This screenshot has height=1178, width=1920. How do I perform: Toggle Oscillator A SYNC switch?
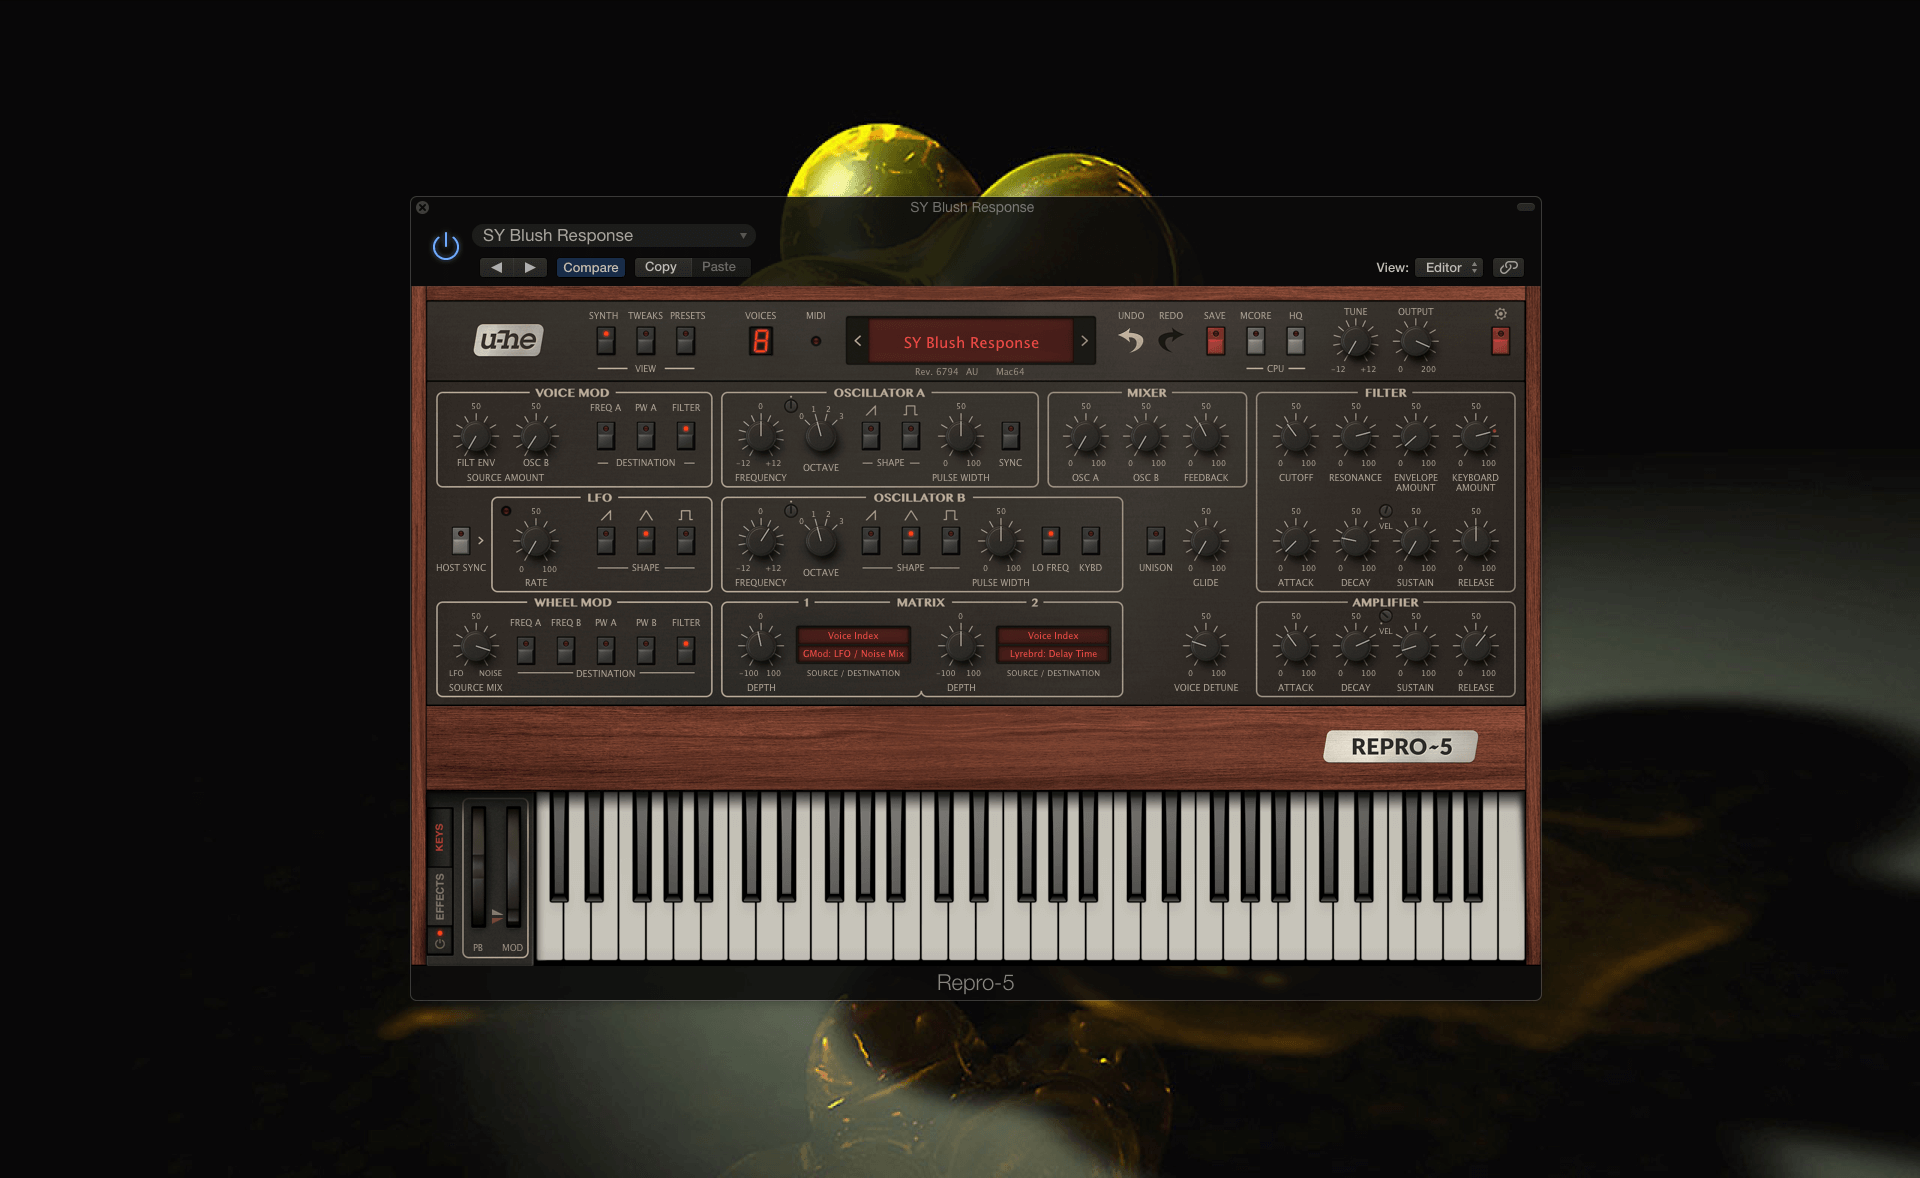point(1010,435)
